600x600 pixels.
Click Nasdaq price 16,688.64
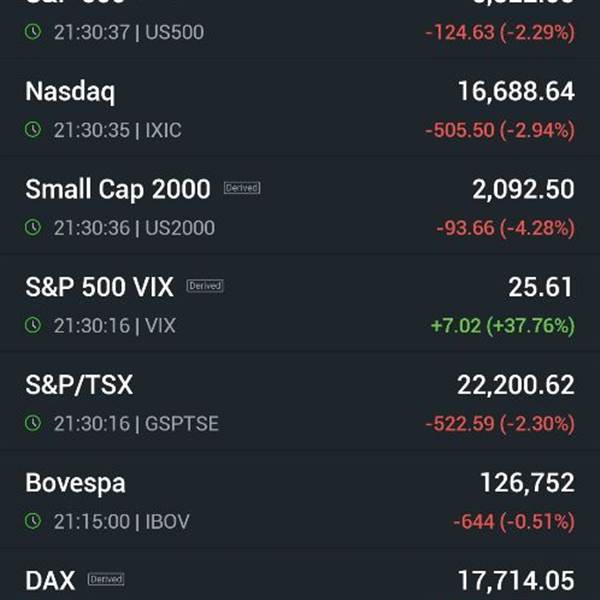[x=516, y=91]
